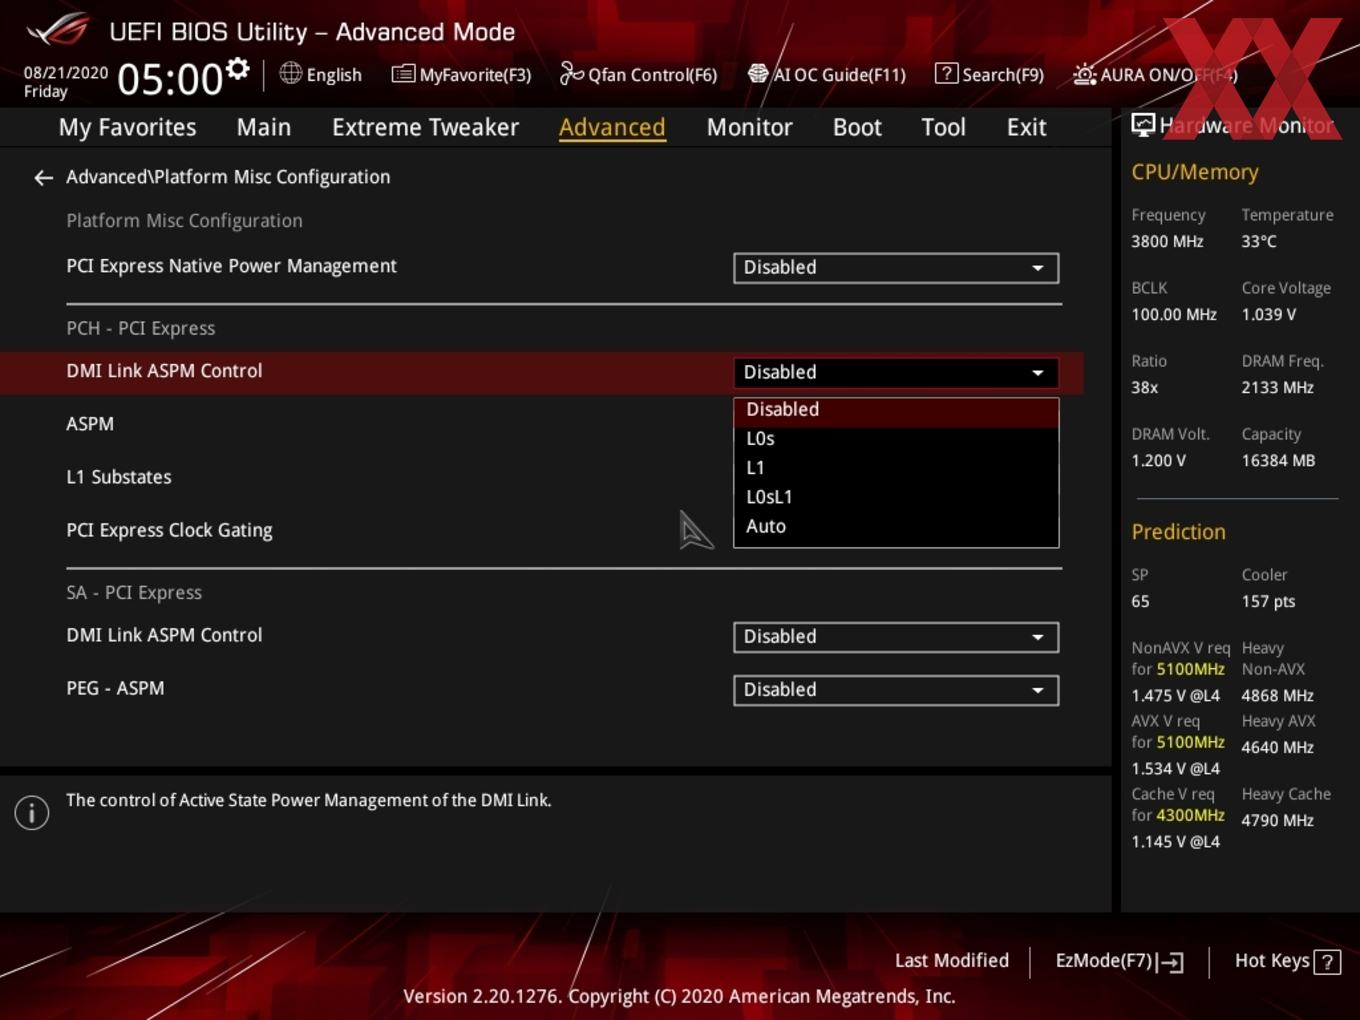
Task: Collapse the PCH DMI Link ASPM dropdown
Action: tap(896, 372)
